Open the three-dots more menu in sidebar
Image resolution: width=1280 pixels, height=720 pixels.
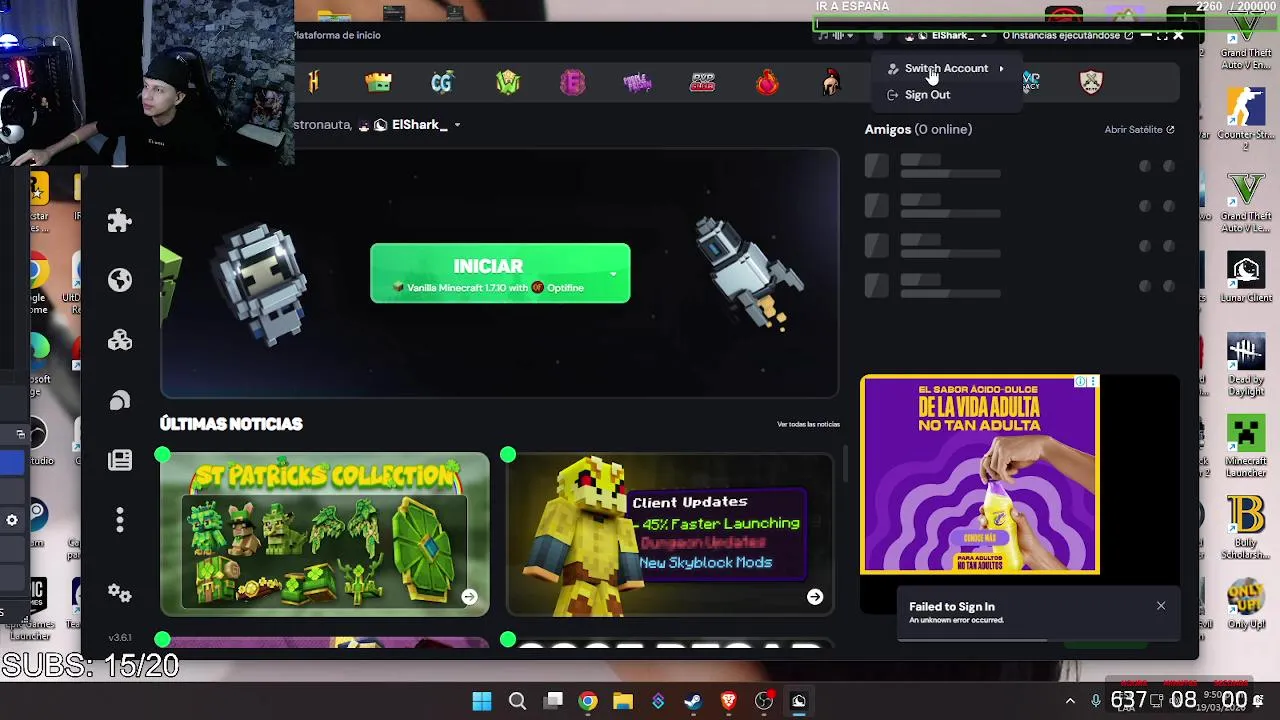pos(120,520)
